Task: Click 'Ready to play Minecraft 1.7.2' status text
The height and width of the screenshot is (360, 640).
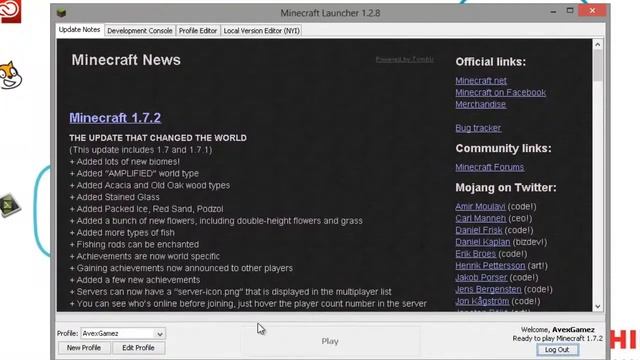Action: coord(558,338)
